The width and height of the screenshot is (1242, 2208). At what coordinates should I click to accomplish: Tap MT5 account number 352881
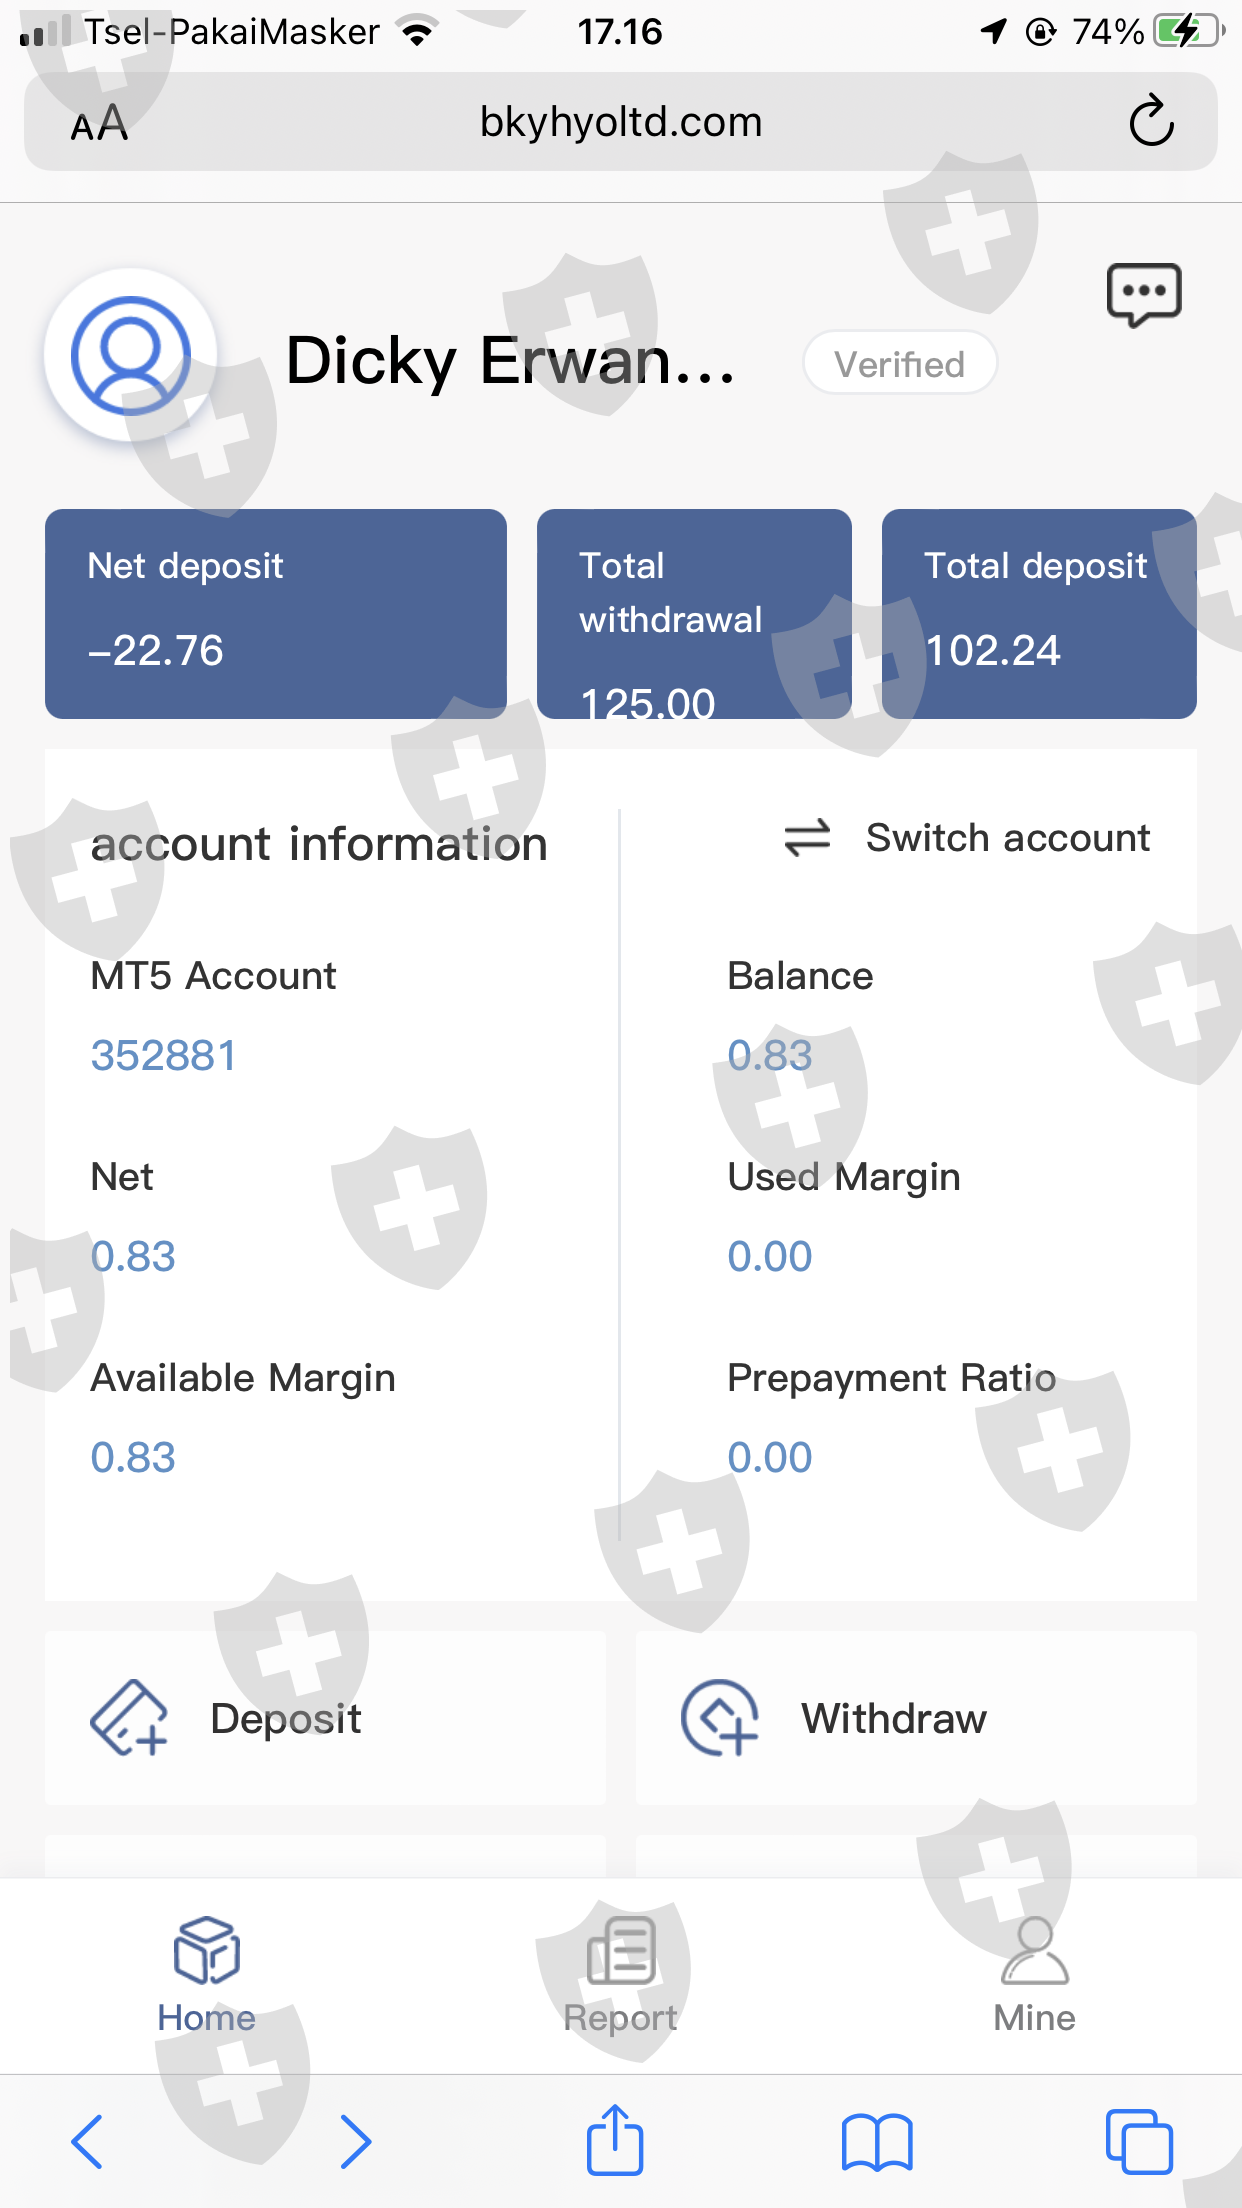point(164,1056)
